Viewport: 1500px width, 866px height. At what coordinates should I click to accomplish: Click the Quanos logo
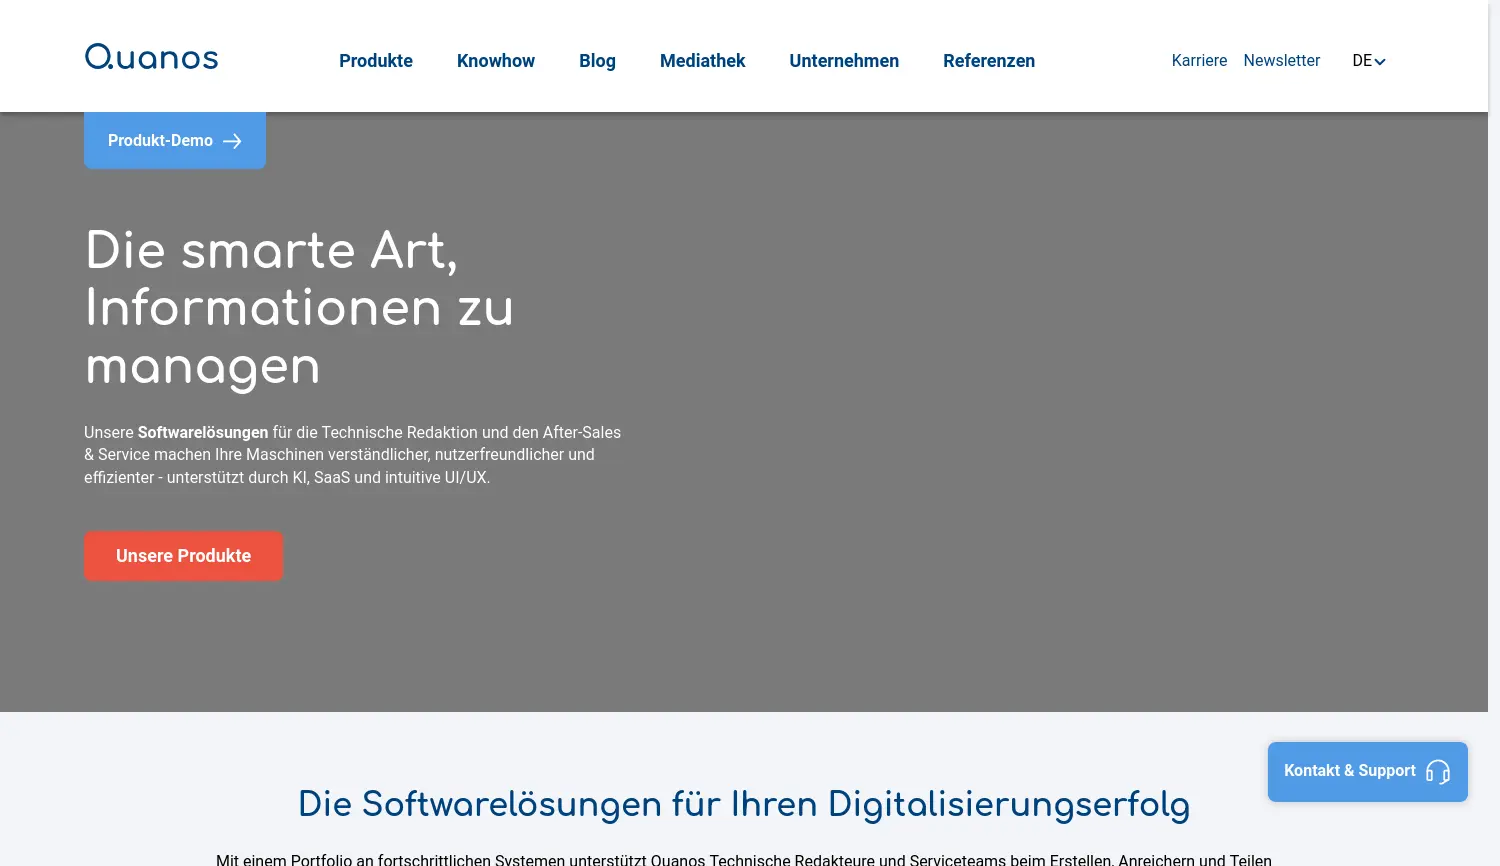[x=150, y=56]
